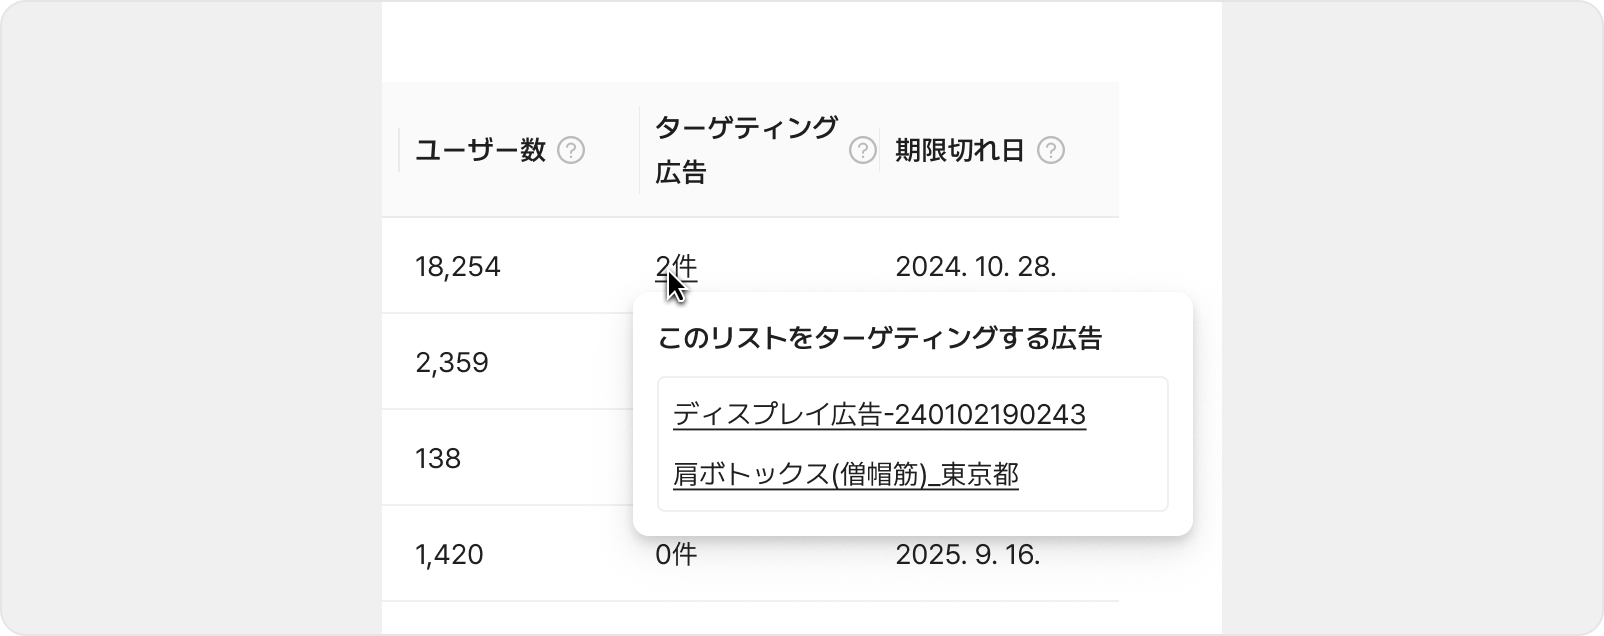
Task: Select the 期限切れ日 column header
Action: 960,150
